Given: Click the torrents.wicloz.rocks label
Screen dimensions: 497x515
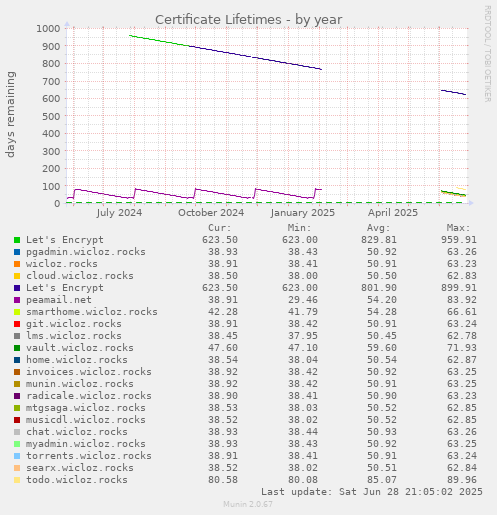Looking at the screenshot, I should click(x=89, y=456).
